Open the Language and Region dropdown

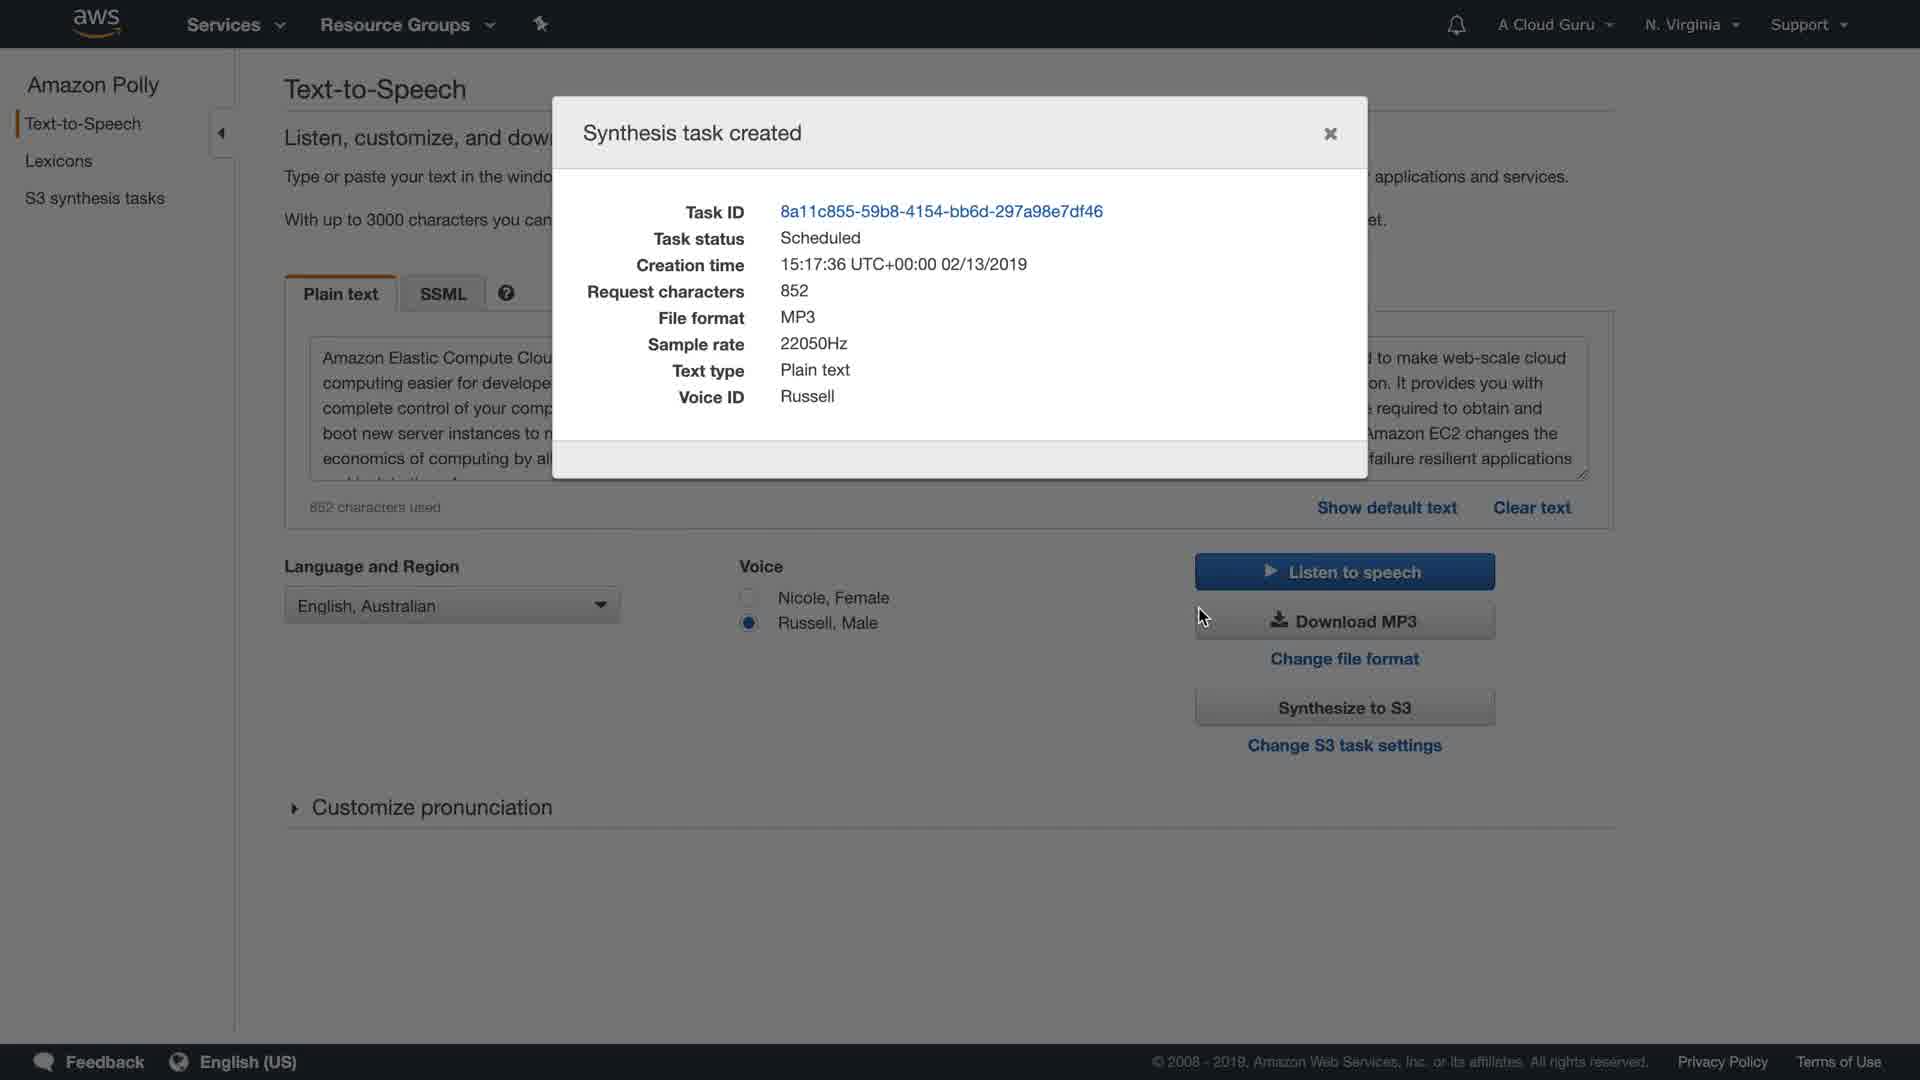click(x=452, y=606)
